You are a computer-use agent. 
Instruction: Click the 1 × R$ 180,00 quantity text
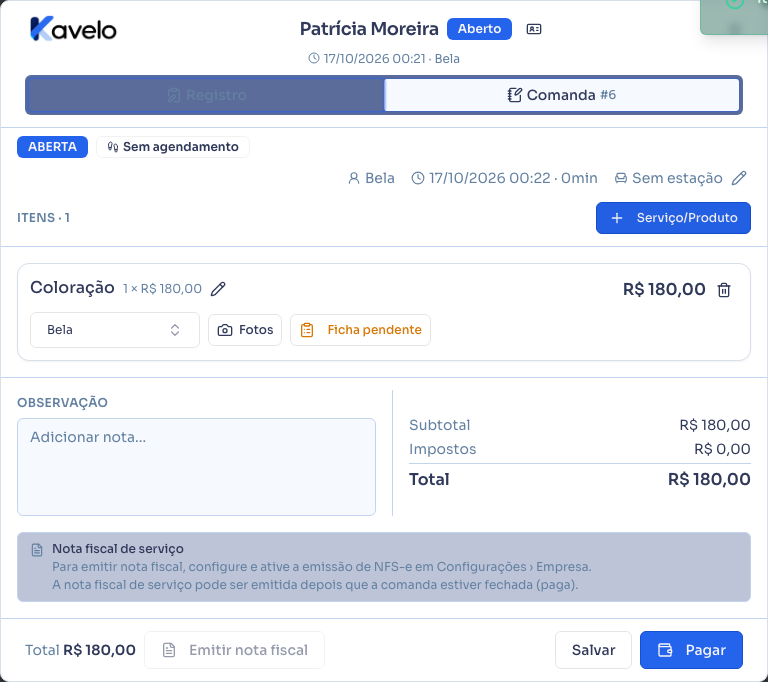(x=162, y=289)
